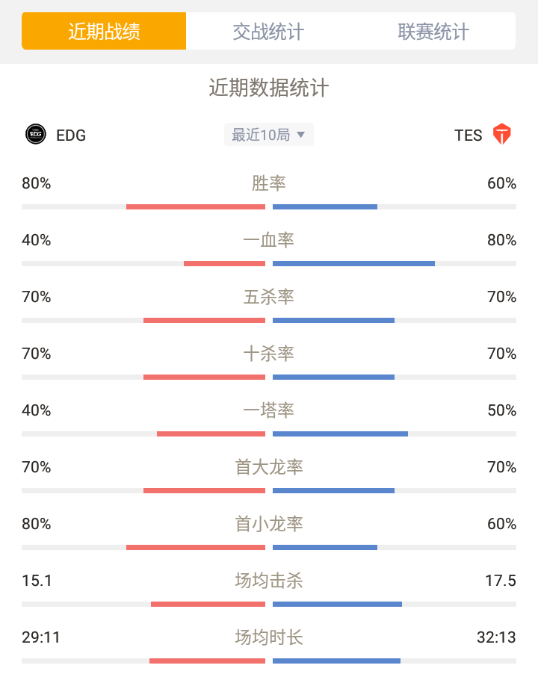Click the blue 一血率 bar for TES
The image size is (538, 676).
tap(354, 263)
